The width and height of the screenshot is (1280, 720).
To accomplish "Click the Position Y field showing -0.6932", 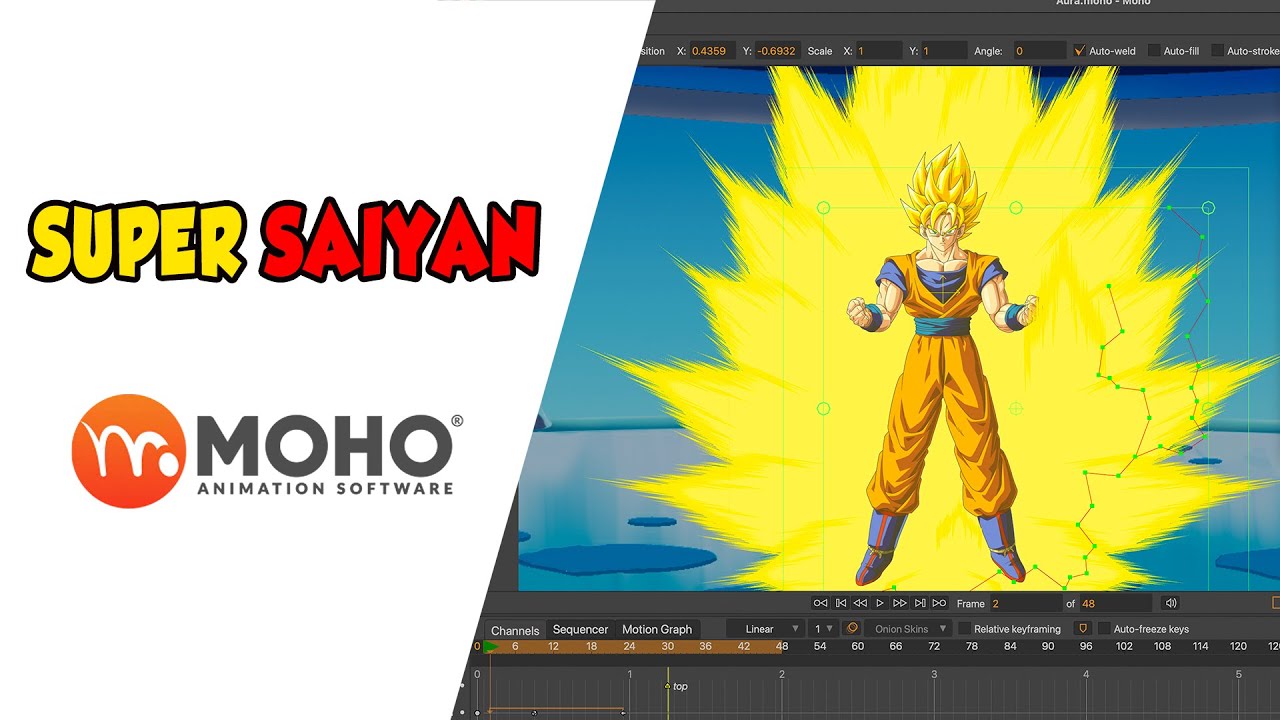I will click(x=777, y=51).
